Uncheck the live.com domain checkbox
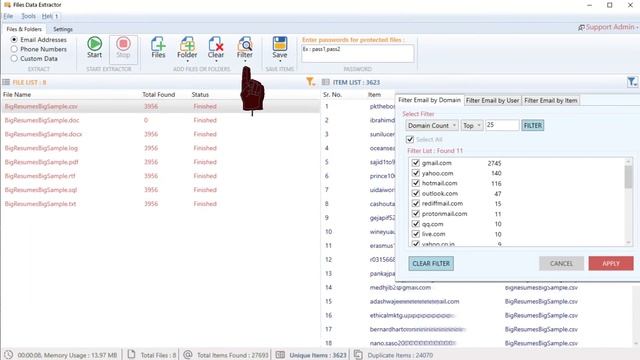This screenshot has width=640, height=360. (x=416, y=234)
